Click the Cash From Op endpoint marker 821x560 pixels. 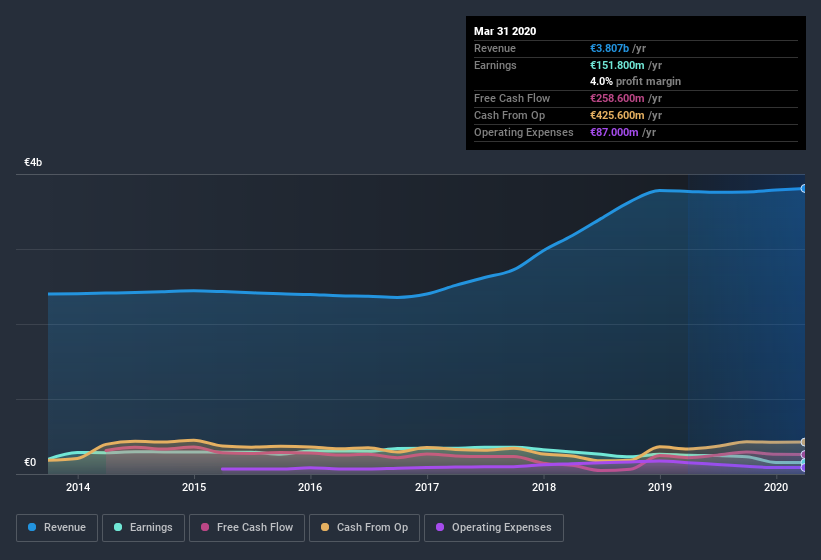[x=803, y=442]
